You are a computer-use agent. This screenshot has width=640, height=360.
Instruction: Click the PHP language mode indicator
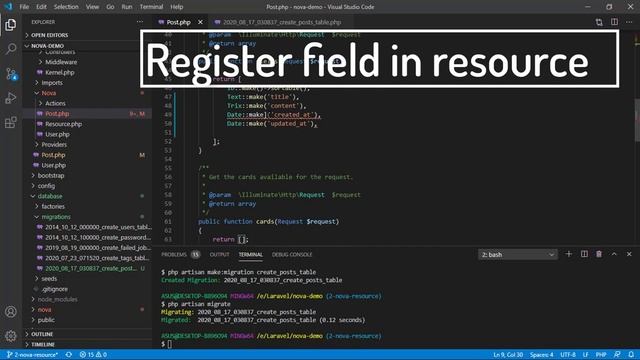pyautogui.click(x=601, y=355)
